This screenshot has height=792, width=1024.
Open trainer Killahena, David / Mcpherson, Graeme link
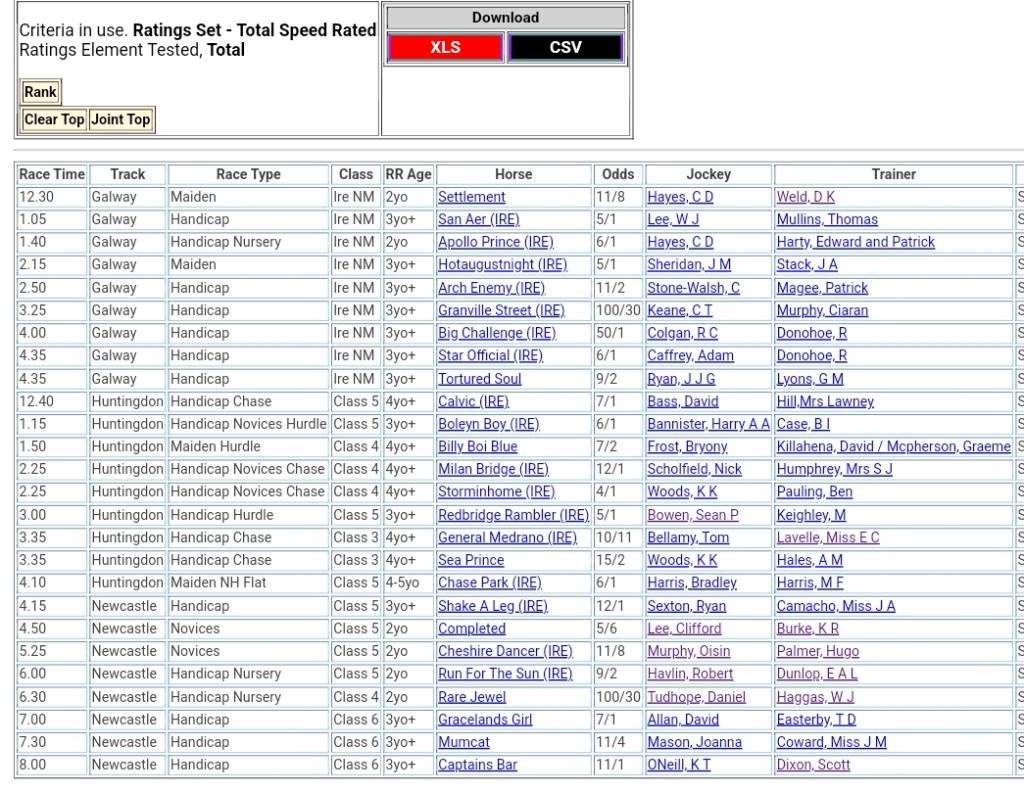(893, 447)
